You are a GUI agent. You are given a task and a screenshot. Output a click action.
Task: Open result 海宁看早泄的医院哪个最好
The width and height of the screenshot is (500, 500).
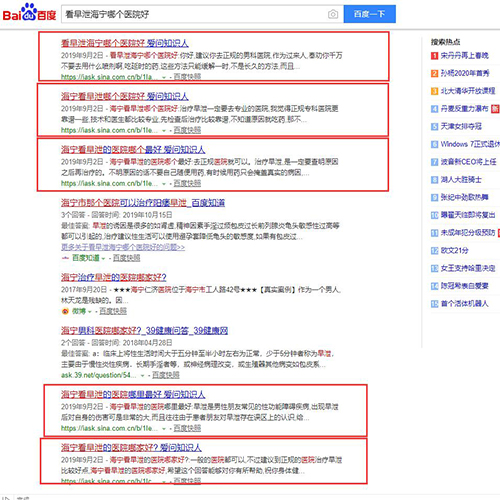pyautogui.click(x=133, y=150)
